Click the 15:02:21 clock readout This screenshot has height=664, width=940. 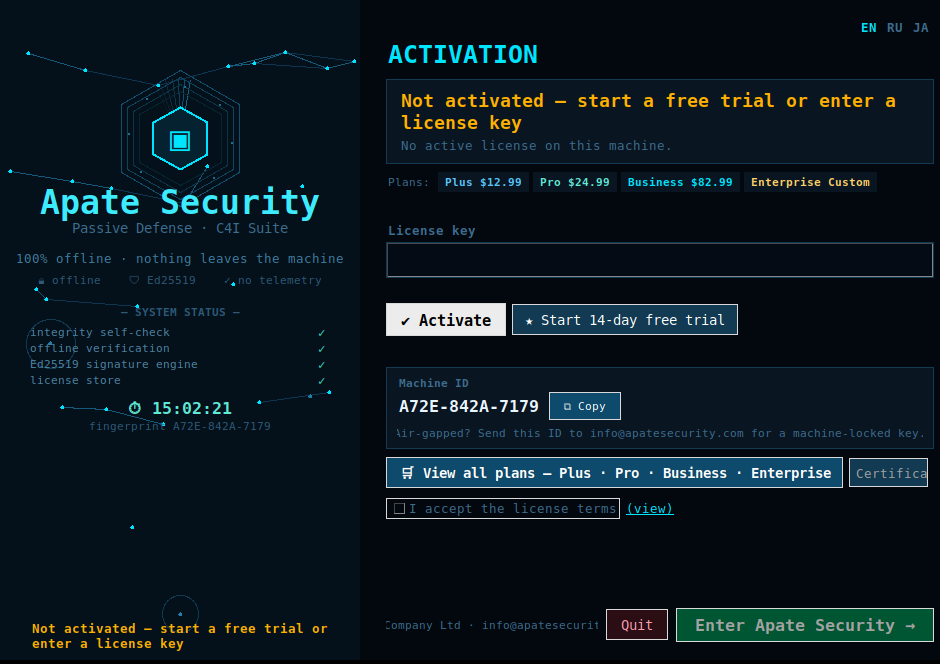192,408
